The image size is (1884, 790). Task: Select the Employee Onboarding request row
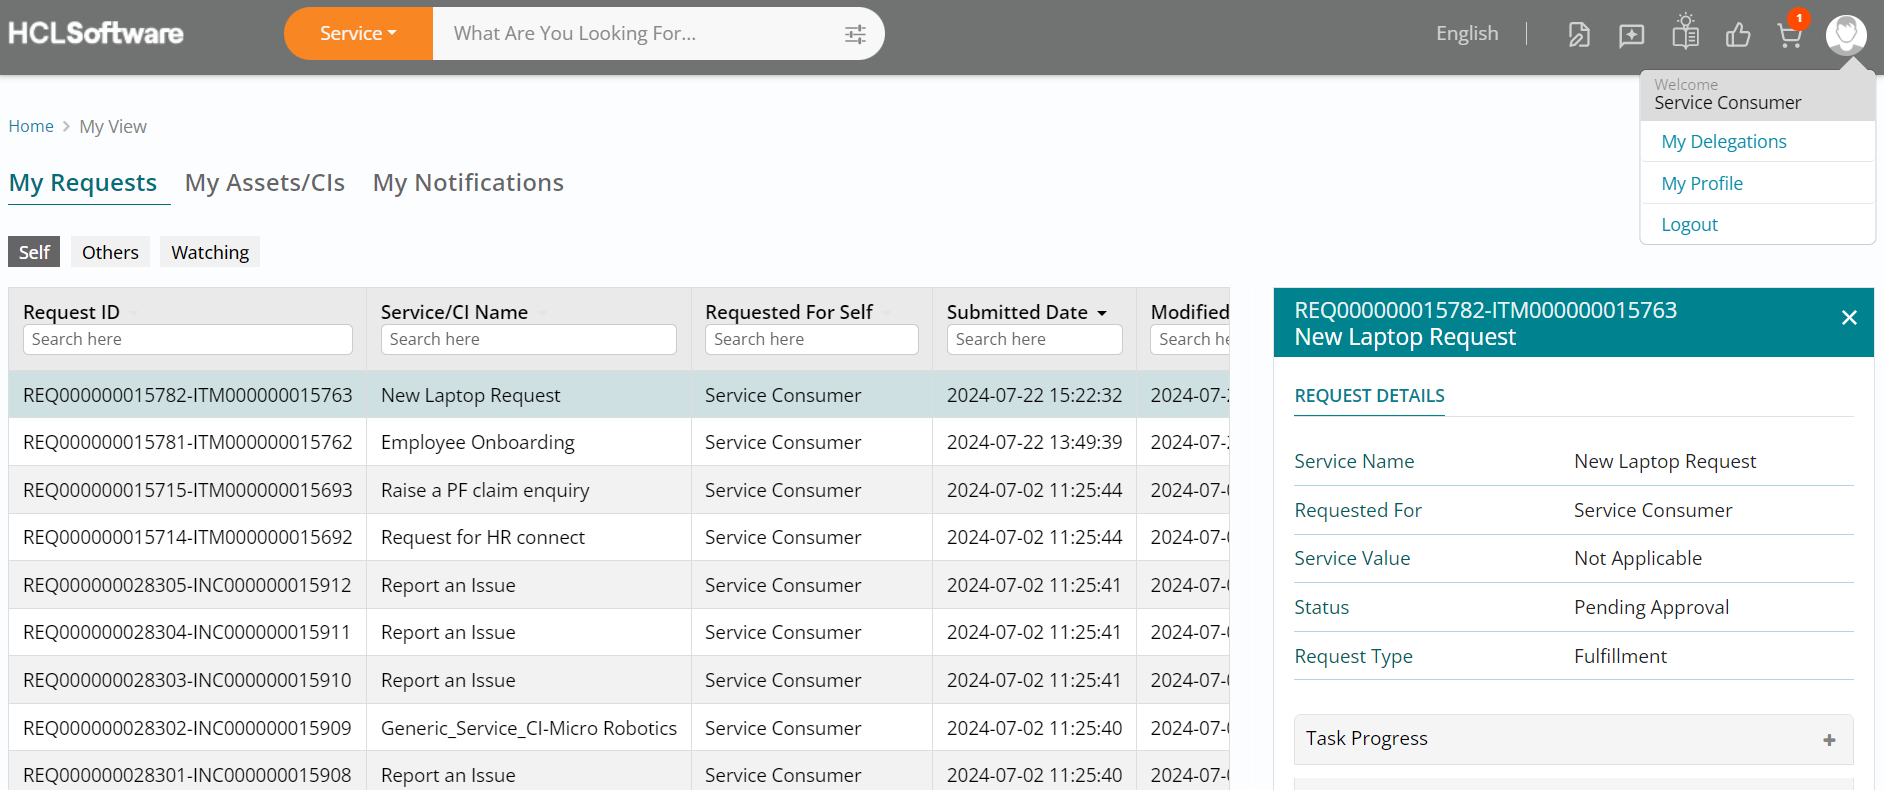(x=478, y=442)
